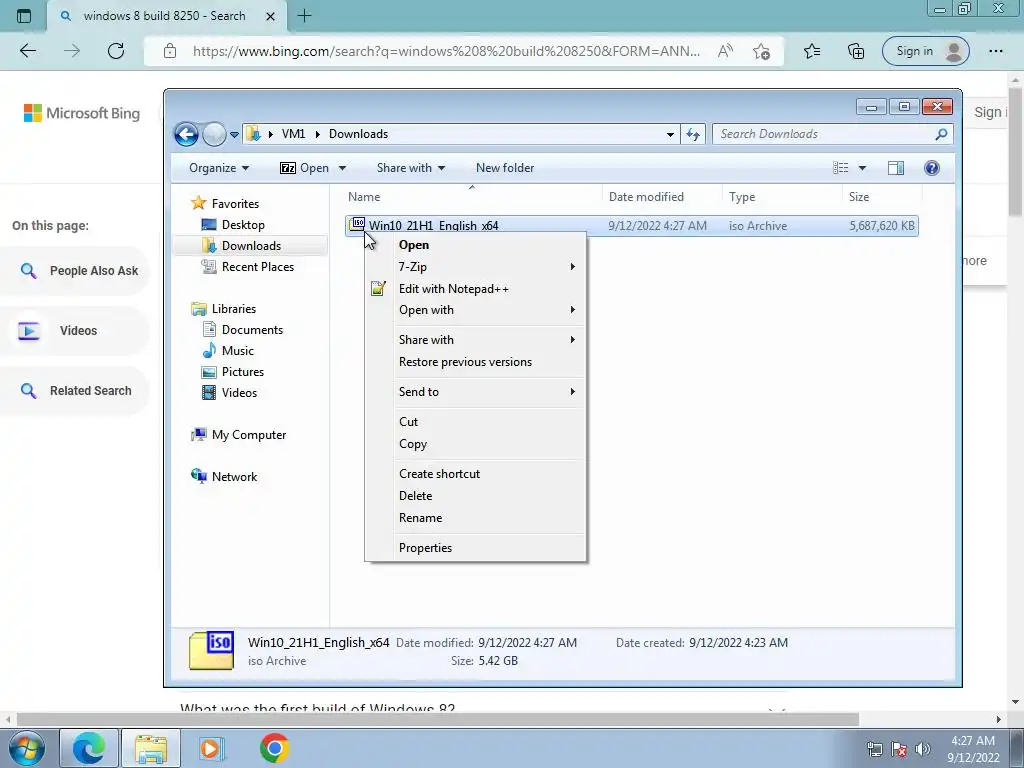This screenshot has height=768, width=1024.
Task: Click New folder in Explorer toolbar
Action: (x=505, y=168)
